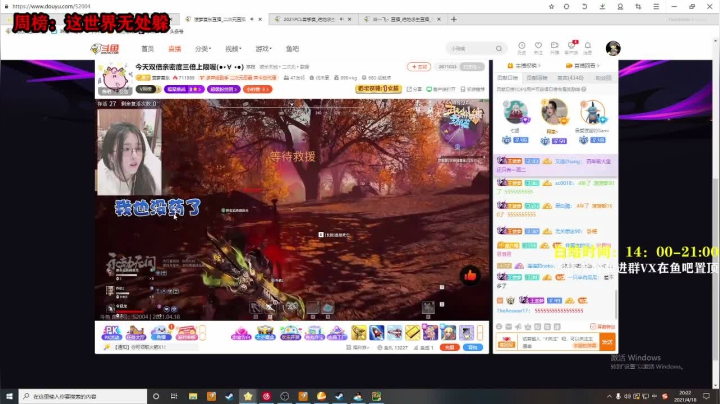
Task: Click the browser downloads arrow icon
Action: pos(602,6)
